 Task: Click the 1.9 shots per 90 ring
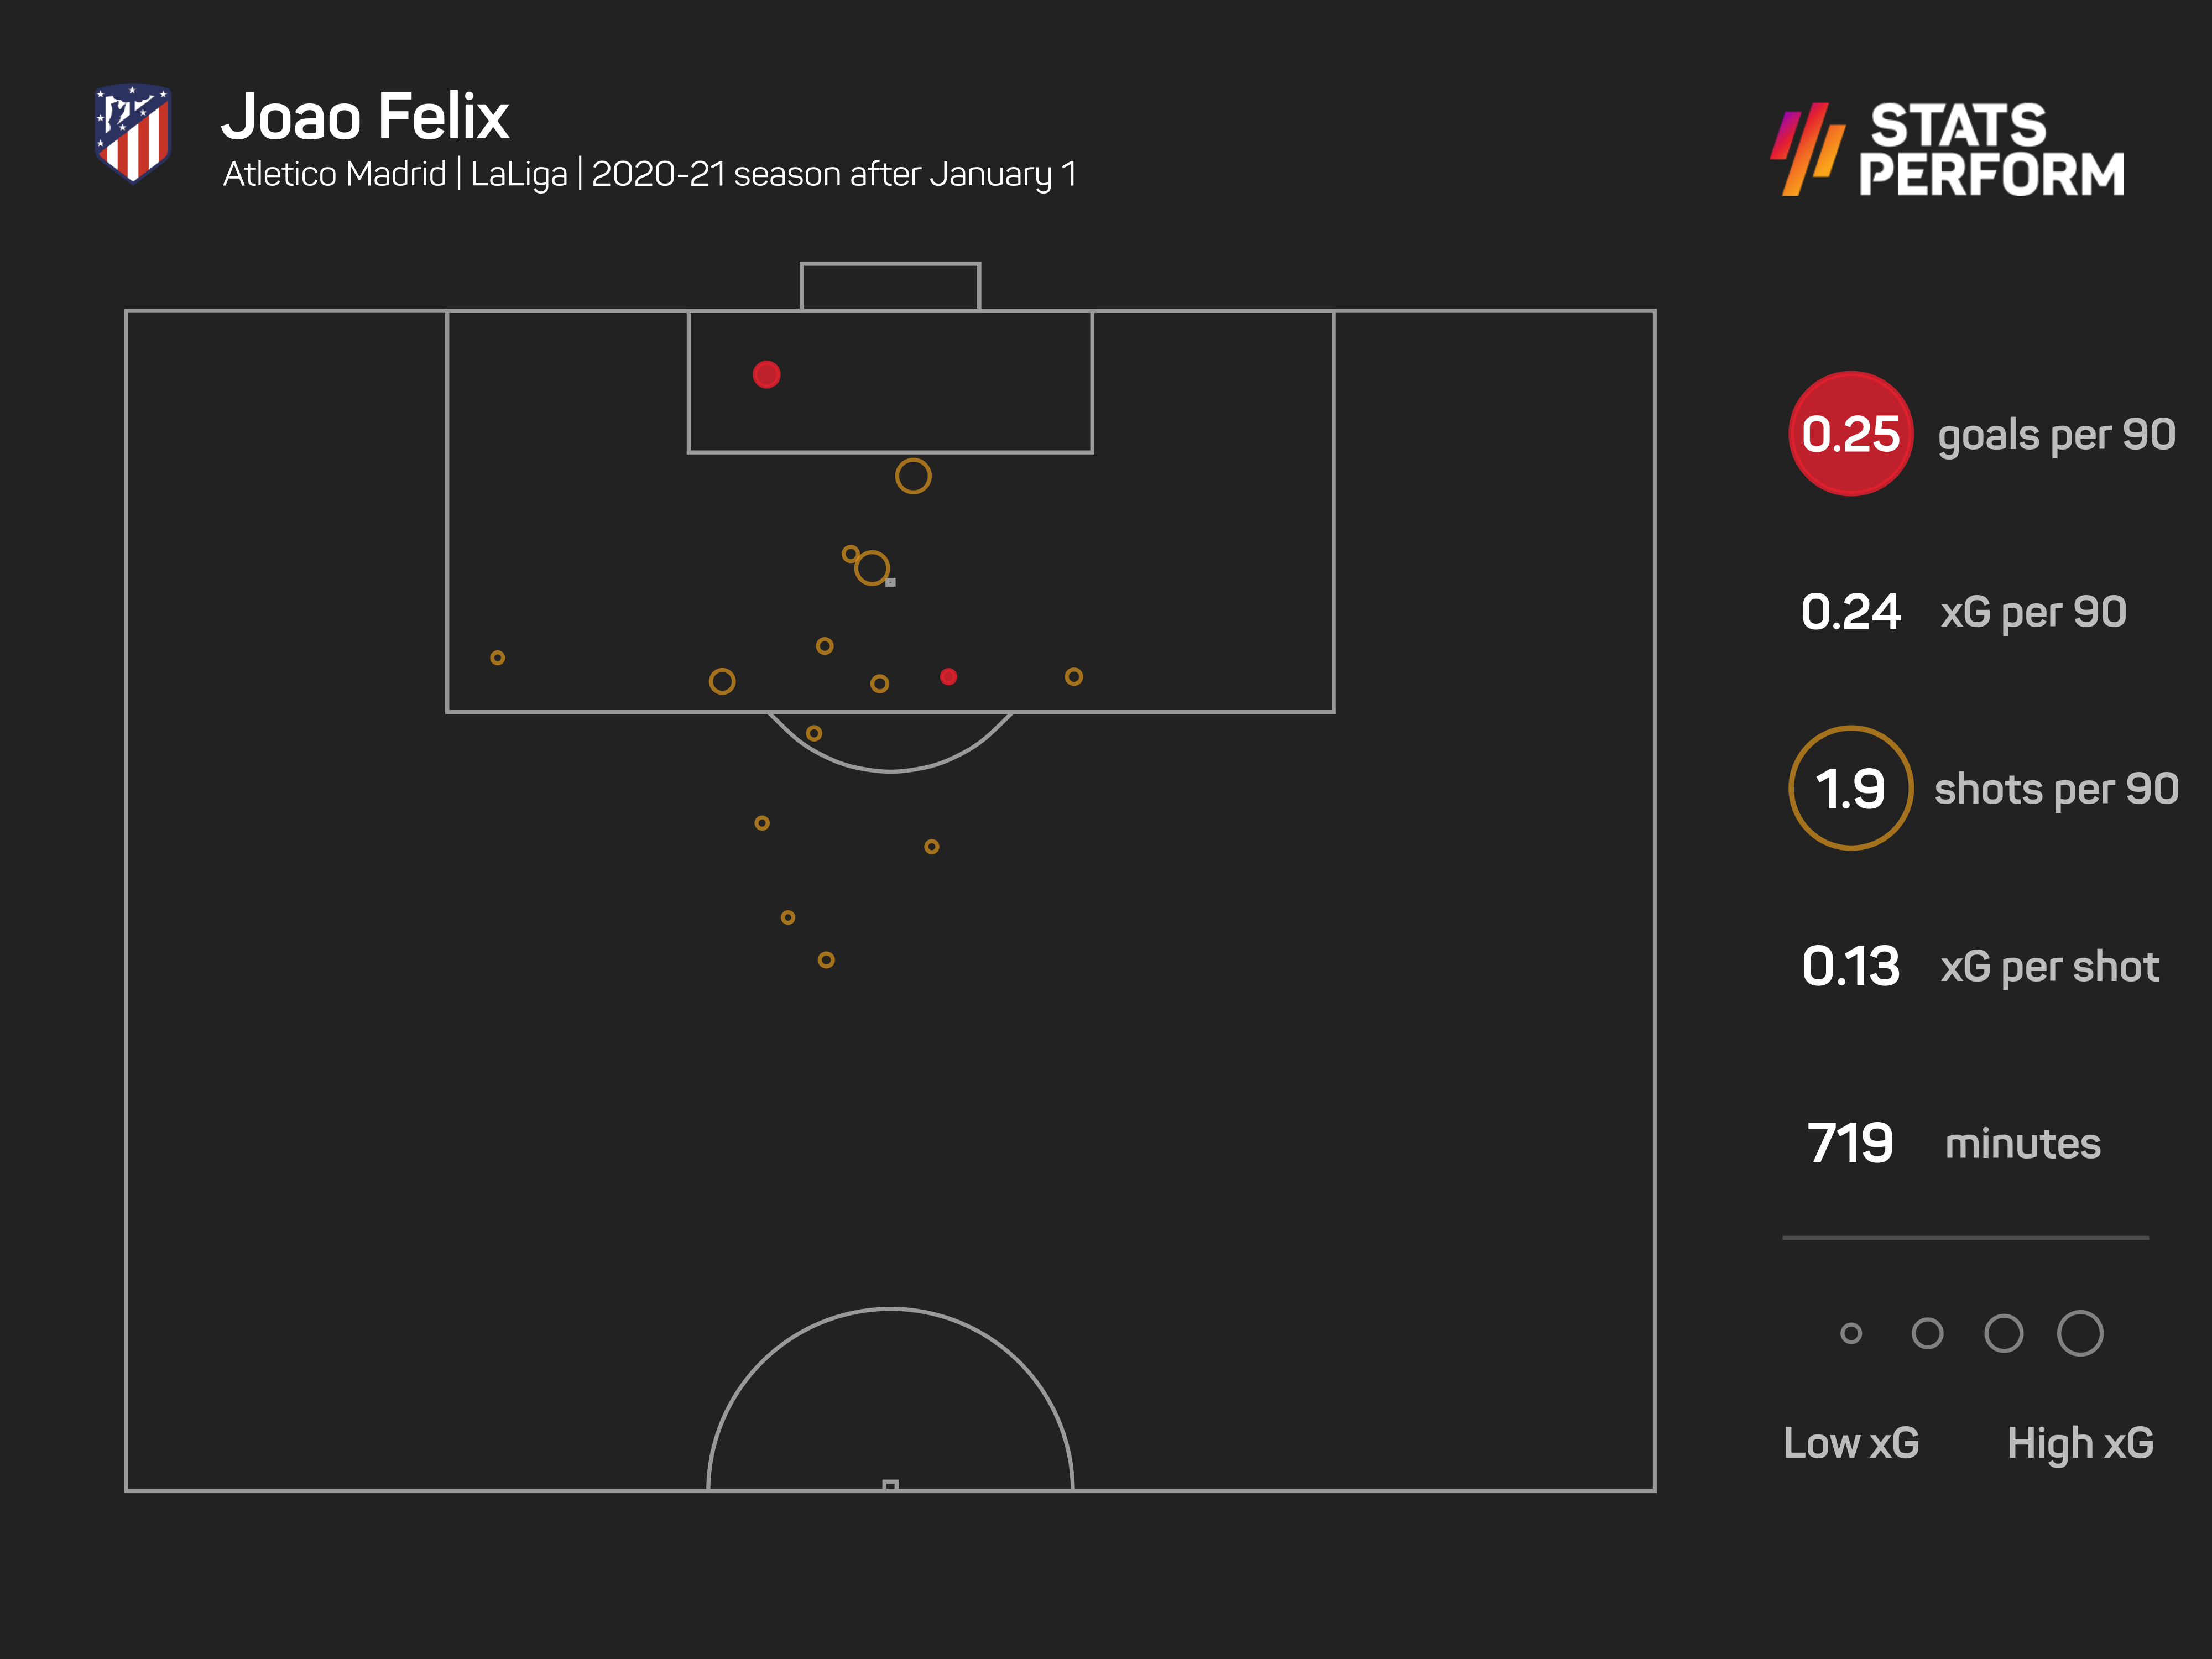(x=1851, y=788)
